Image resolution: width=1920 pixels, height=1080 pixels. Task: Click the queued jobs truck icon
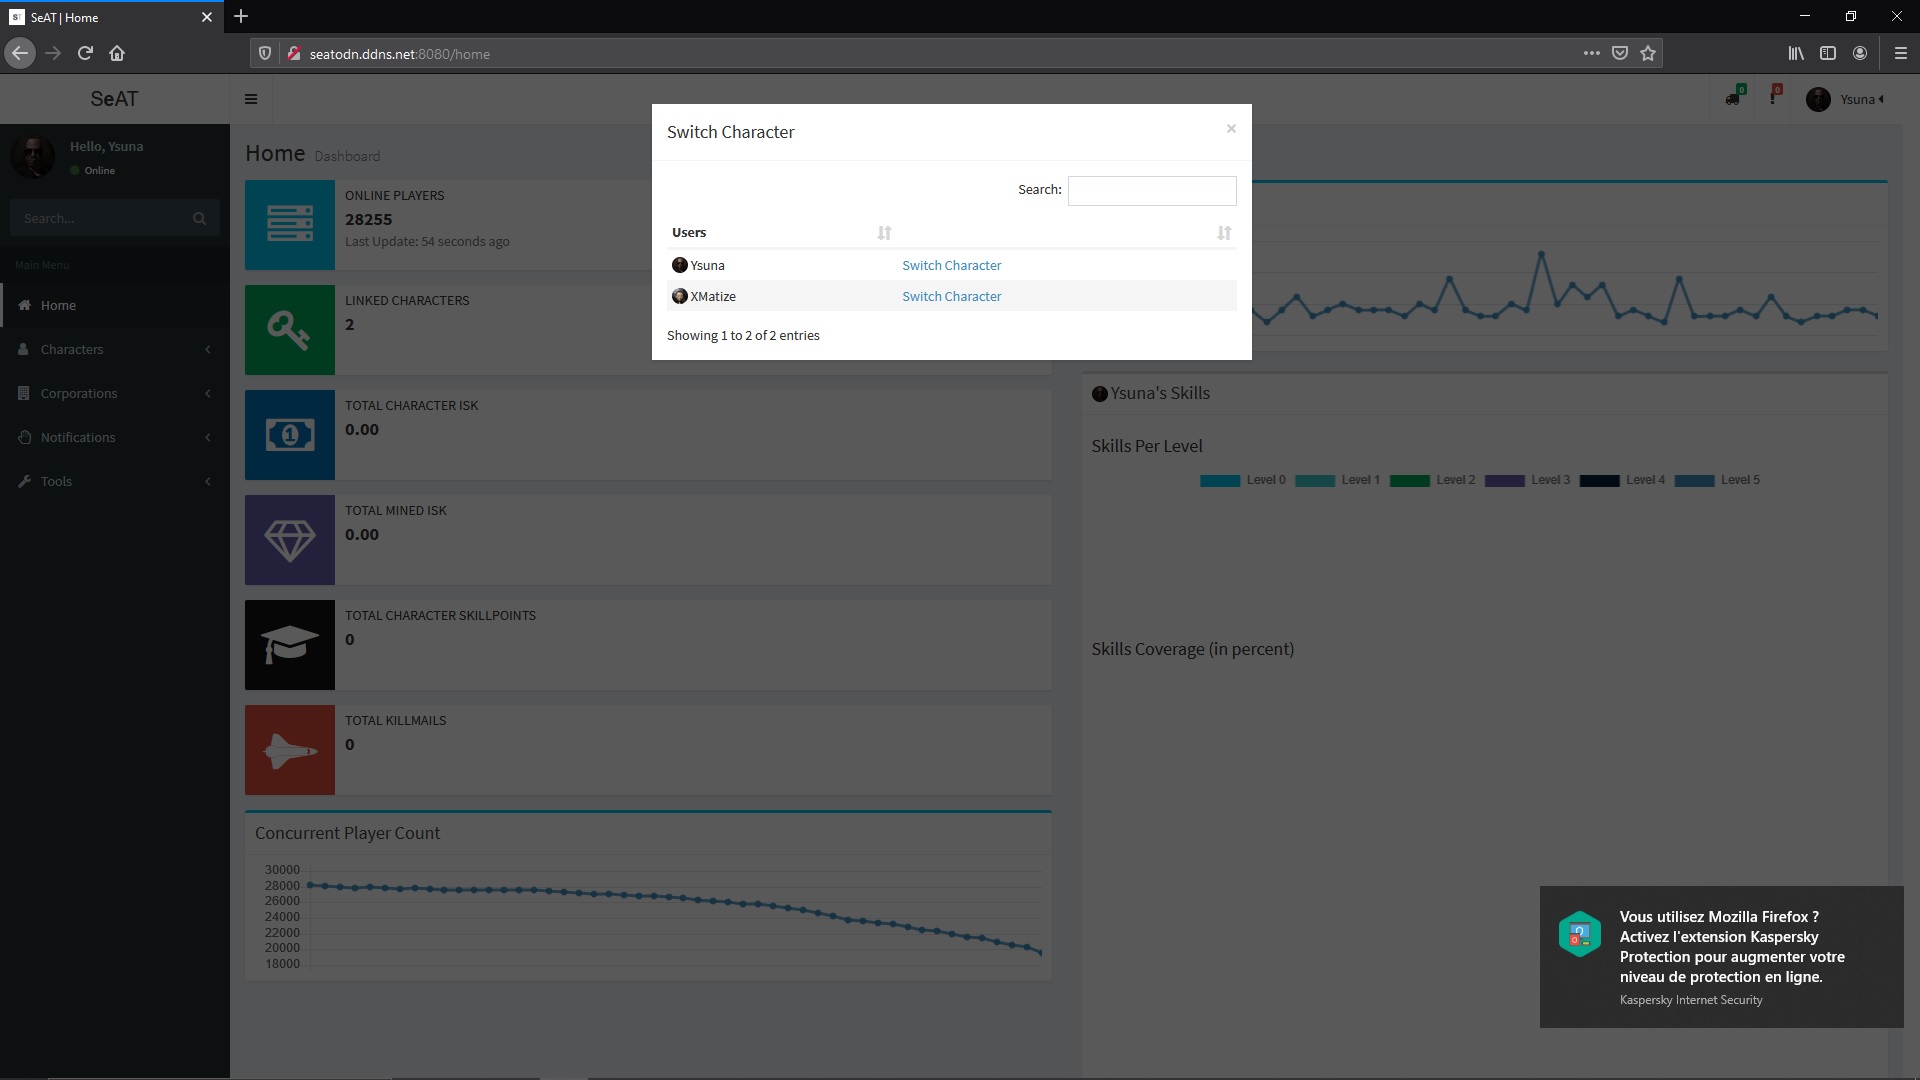pyautogui.click(x=1732, y=99)
